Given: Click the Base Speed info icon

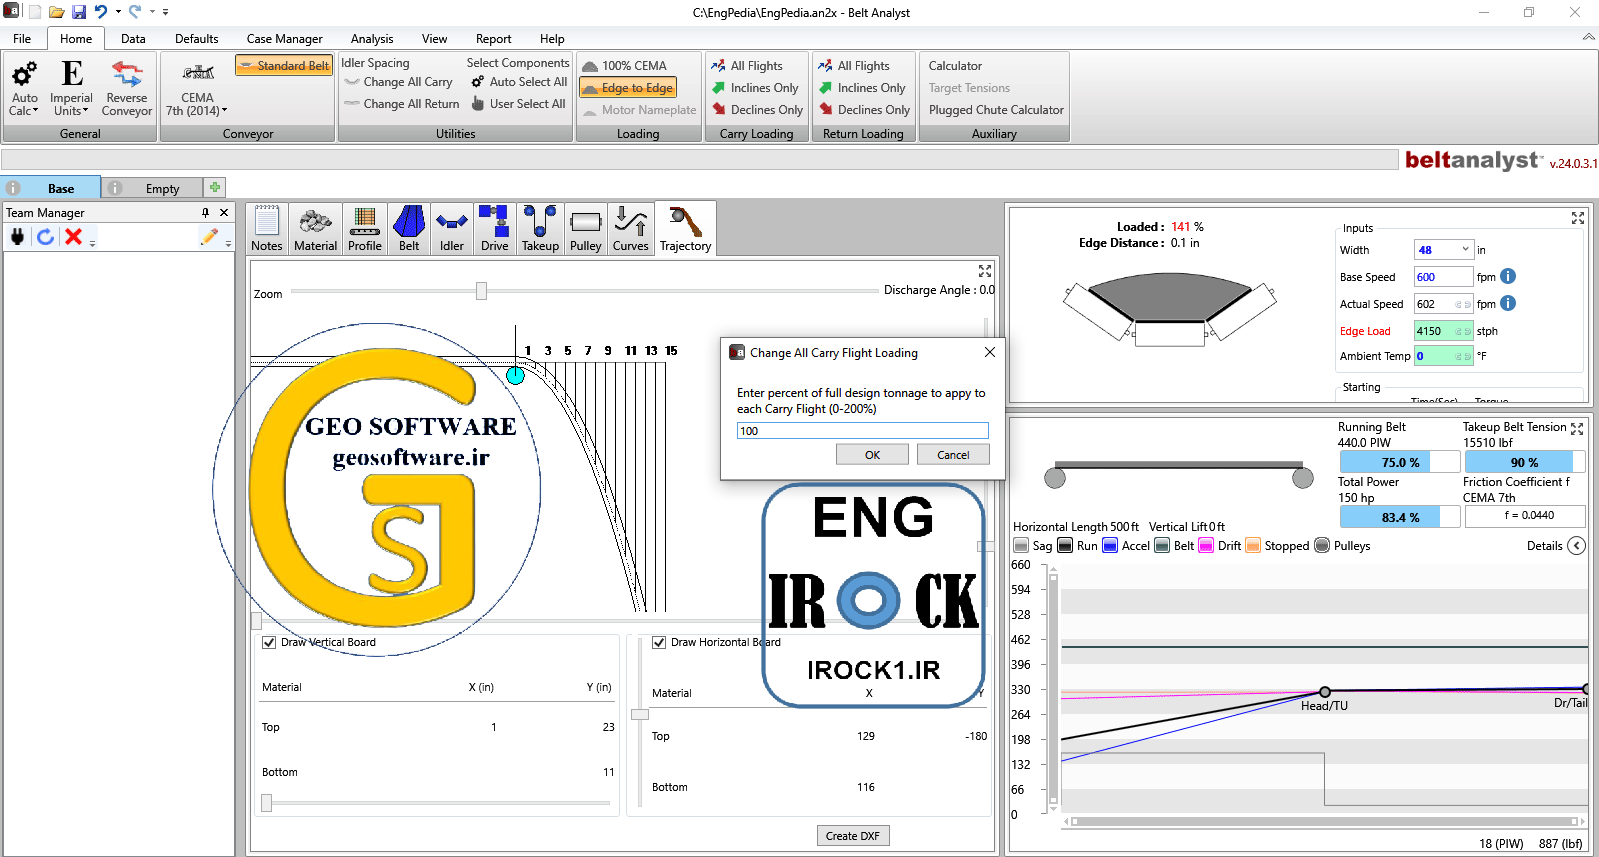Looking at the screenshot, I should (x=1508, y=277).
